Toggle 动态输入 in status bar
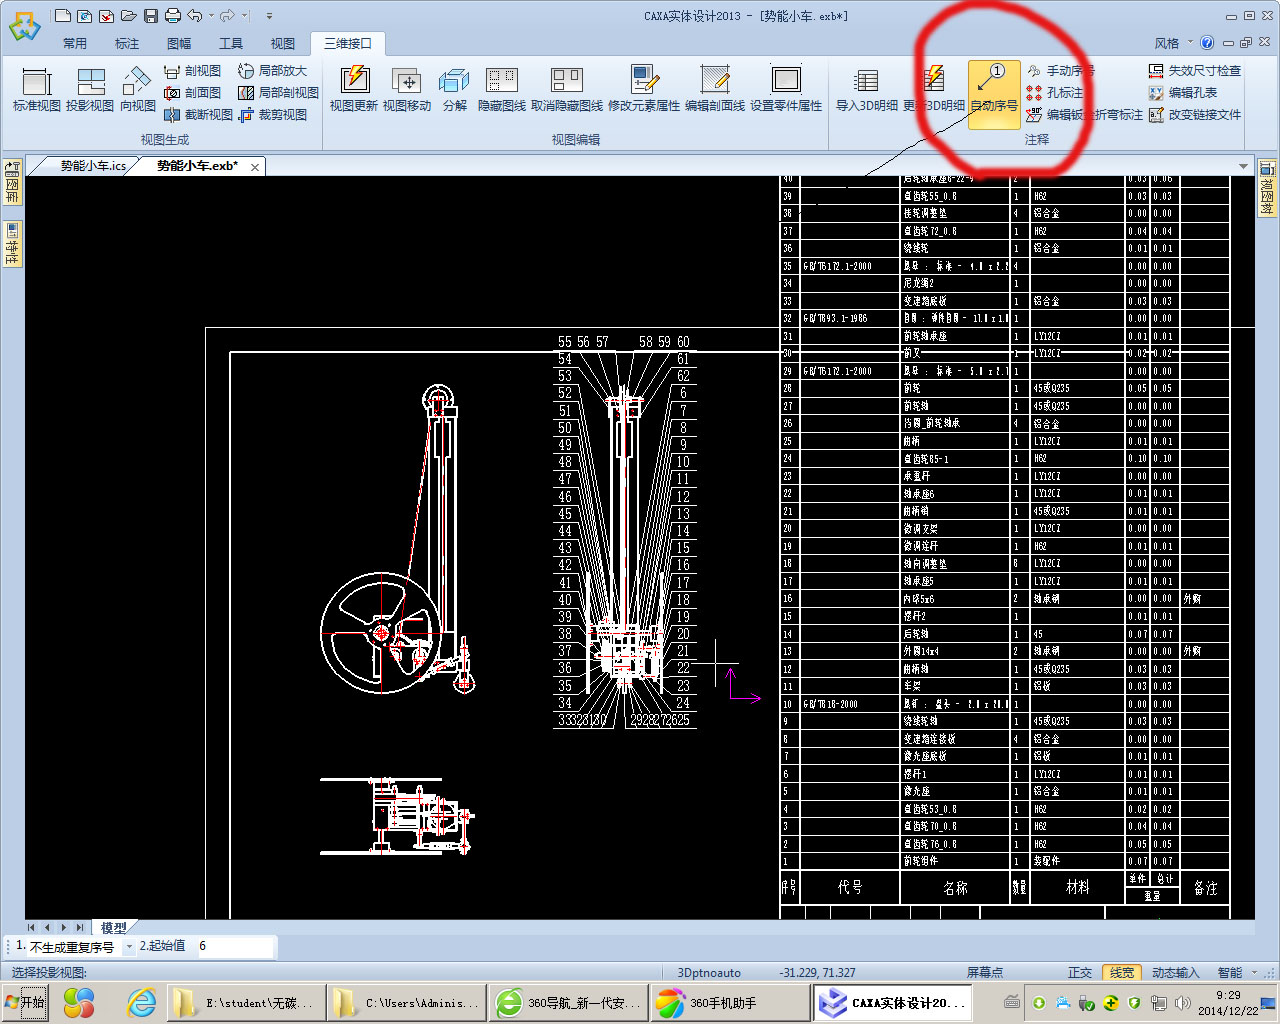The width and height of the screenshot is (1280, 1024). tap(1175, 972)
